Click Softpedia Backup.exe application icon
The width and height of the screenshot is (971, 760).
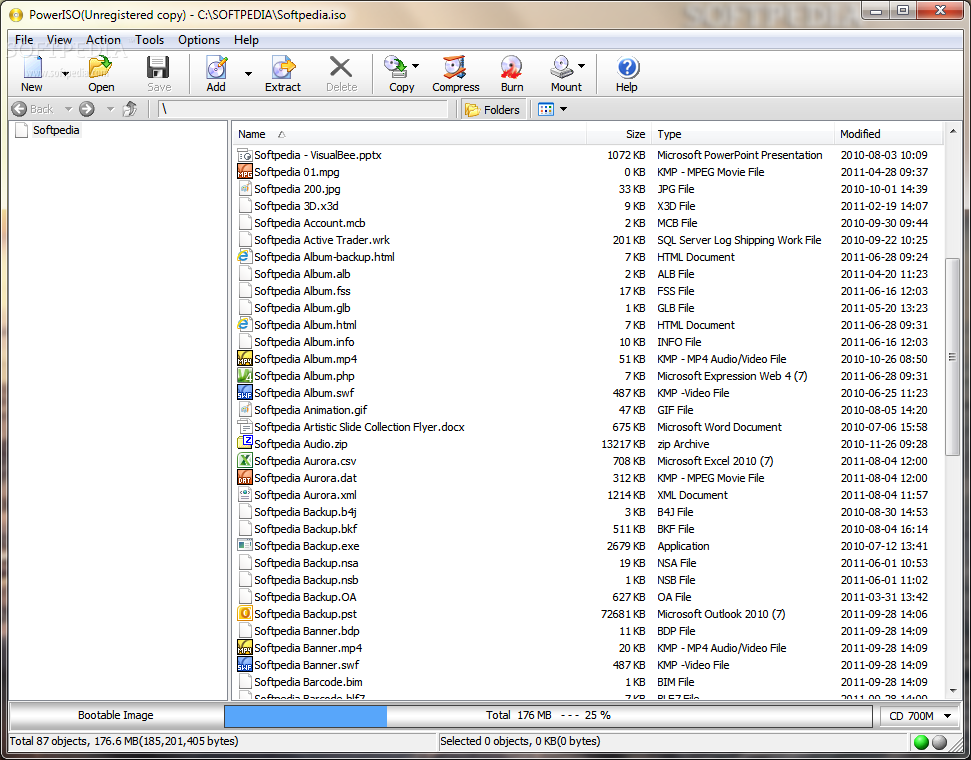[x=245, y=545]
